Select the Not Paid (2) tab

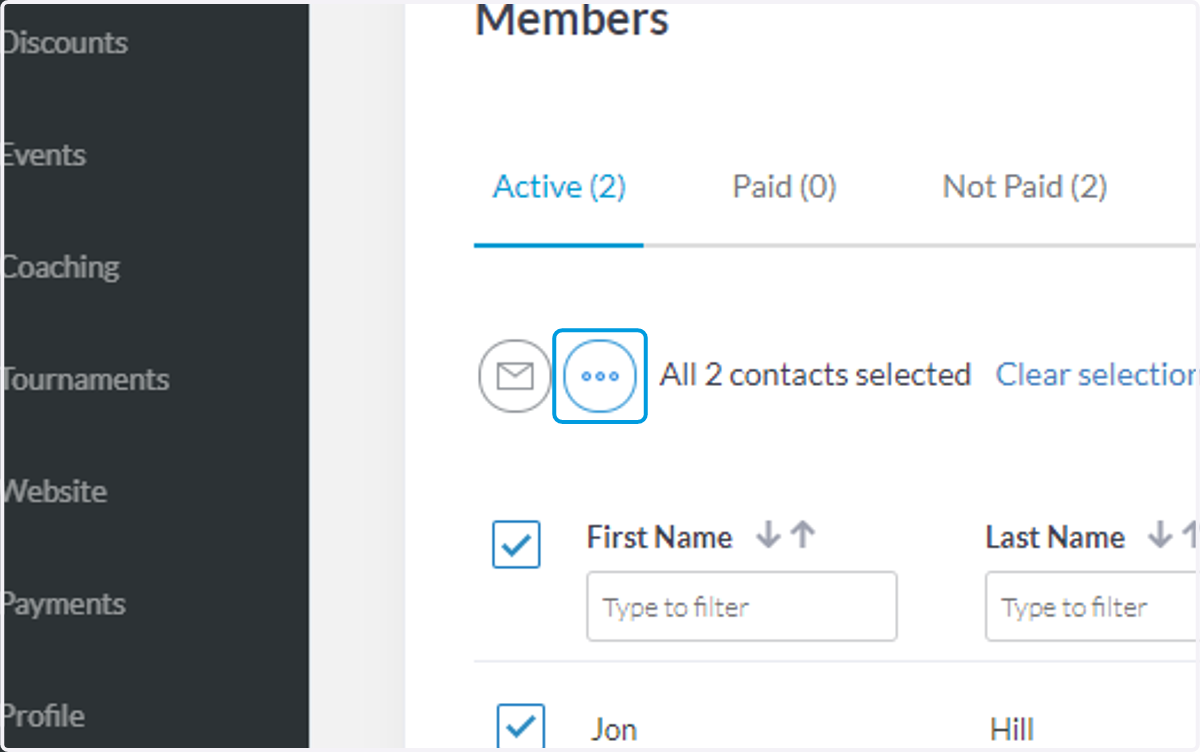coord(1024,187)
